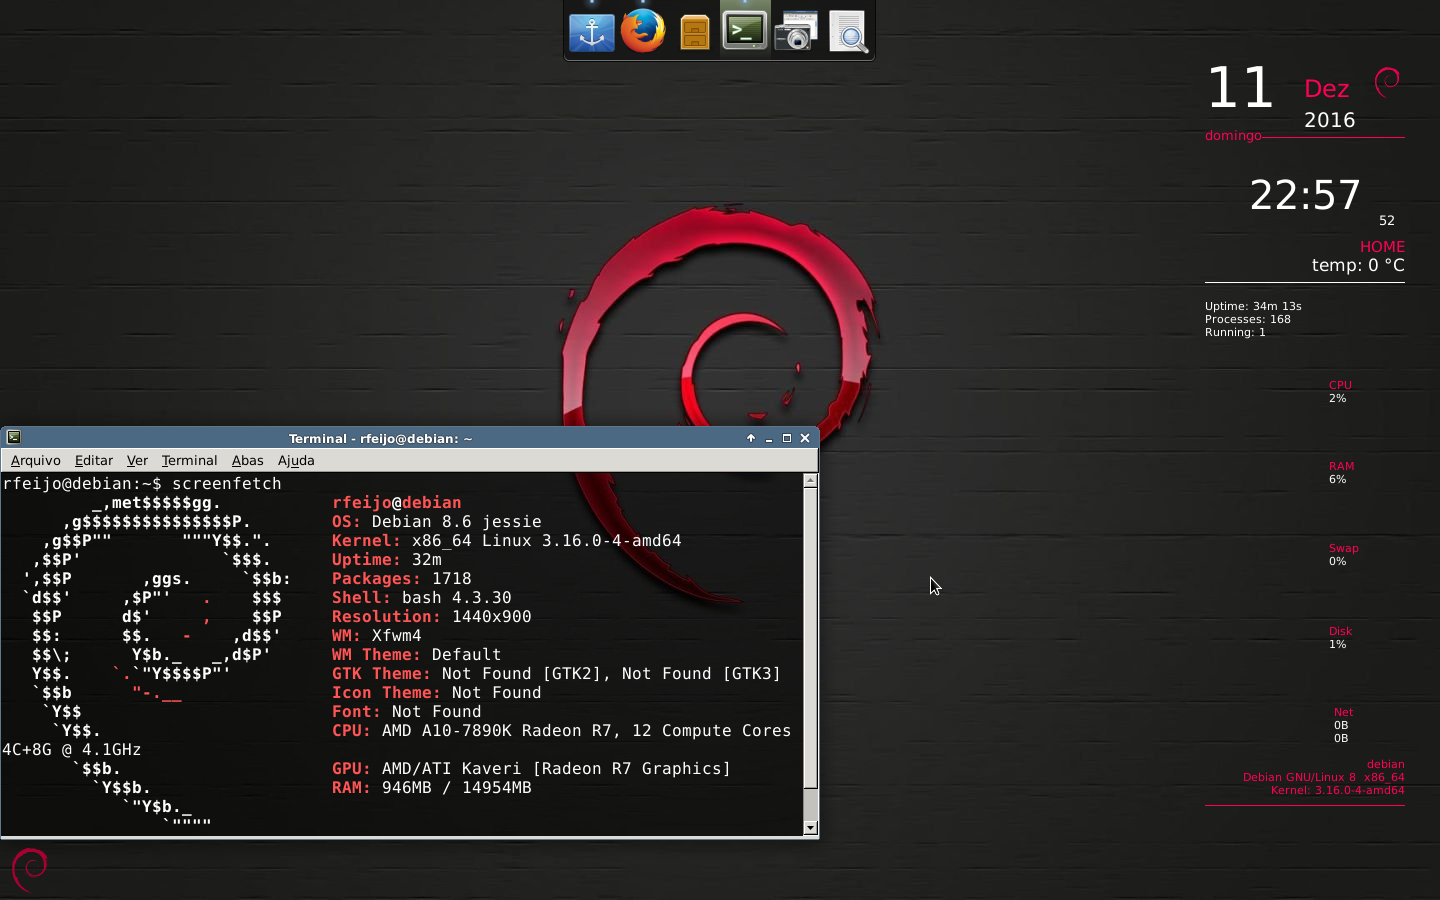1440x900 pixels.
Task: Click the 'Uptime: 34m 13s' line
Action: (1253, 306)
